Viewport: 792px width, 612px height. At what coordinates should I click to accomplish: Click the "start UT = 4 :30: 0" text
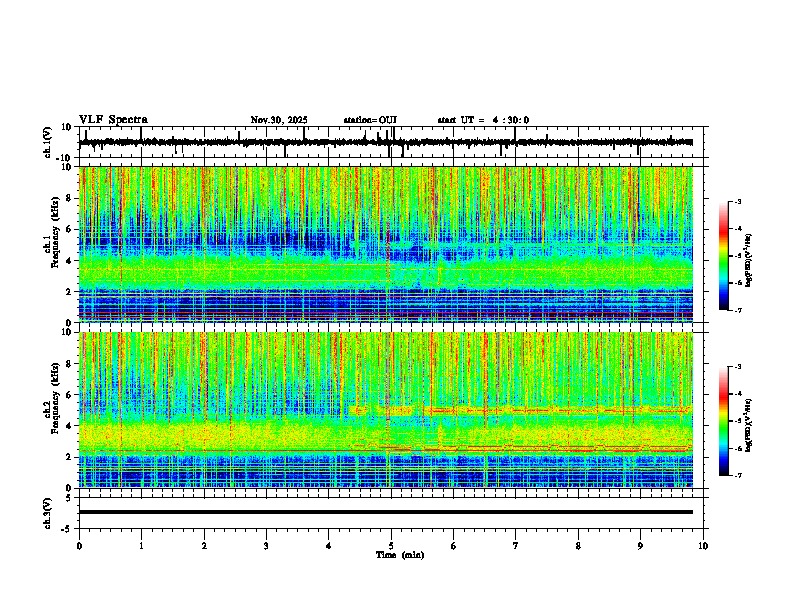[483, 120]
